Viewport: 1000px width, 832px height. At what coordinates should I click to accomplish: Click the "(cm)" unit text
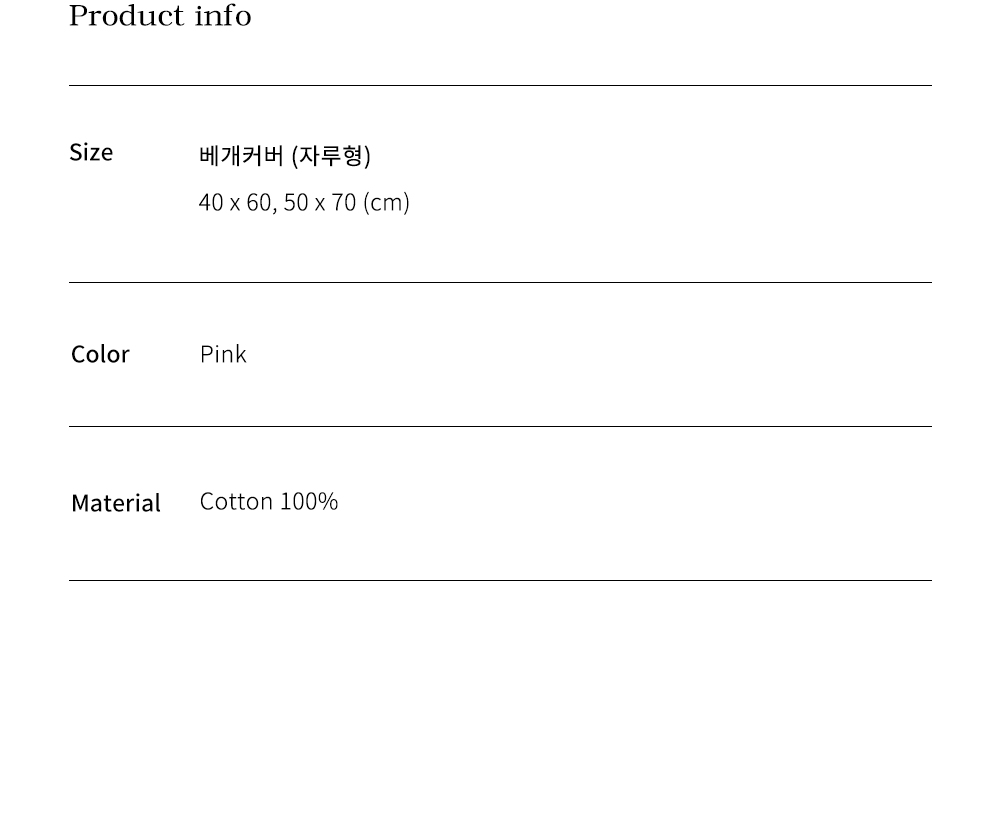(x=386, y=203)
